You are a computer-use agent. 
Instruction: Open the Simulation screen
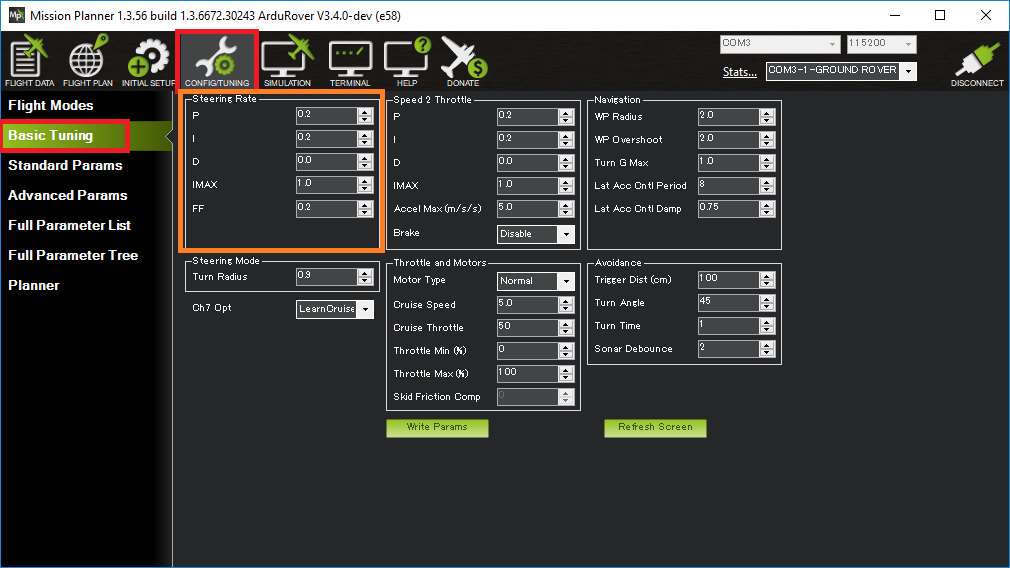287,62
